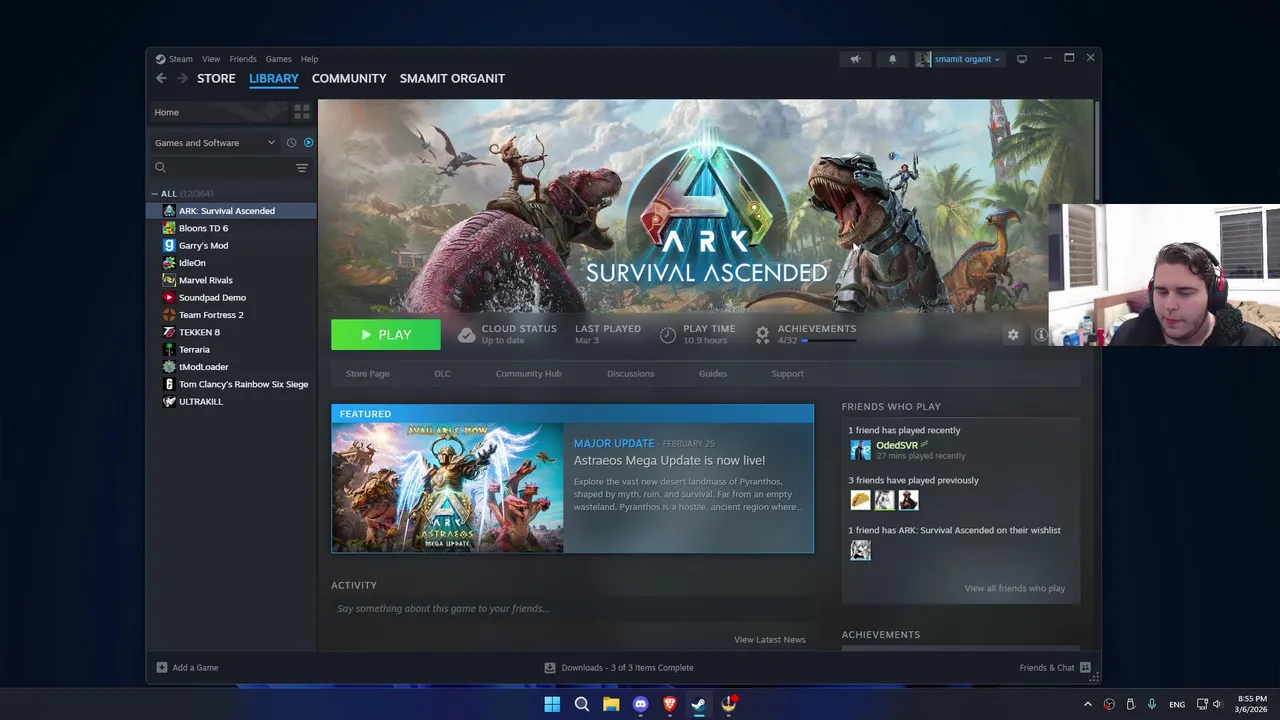Open the Windows Start menu

[x=552, y=704]
